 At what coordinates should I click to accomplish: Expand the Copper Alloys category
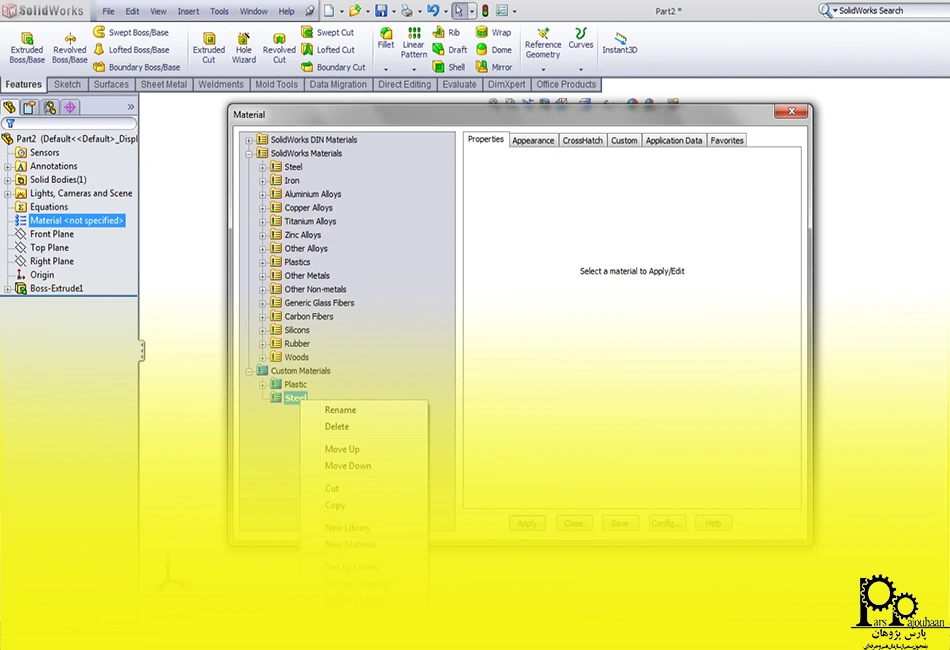pyautogui.click(x=262, y=208)
